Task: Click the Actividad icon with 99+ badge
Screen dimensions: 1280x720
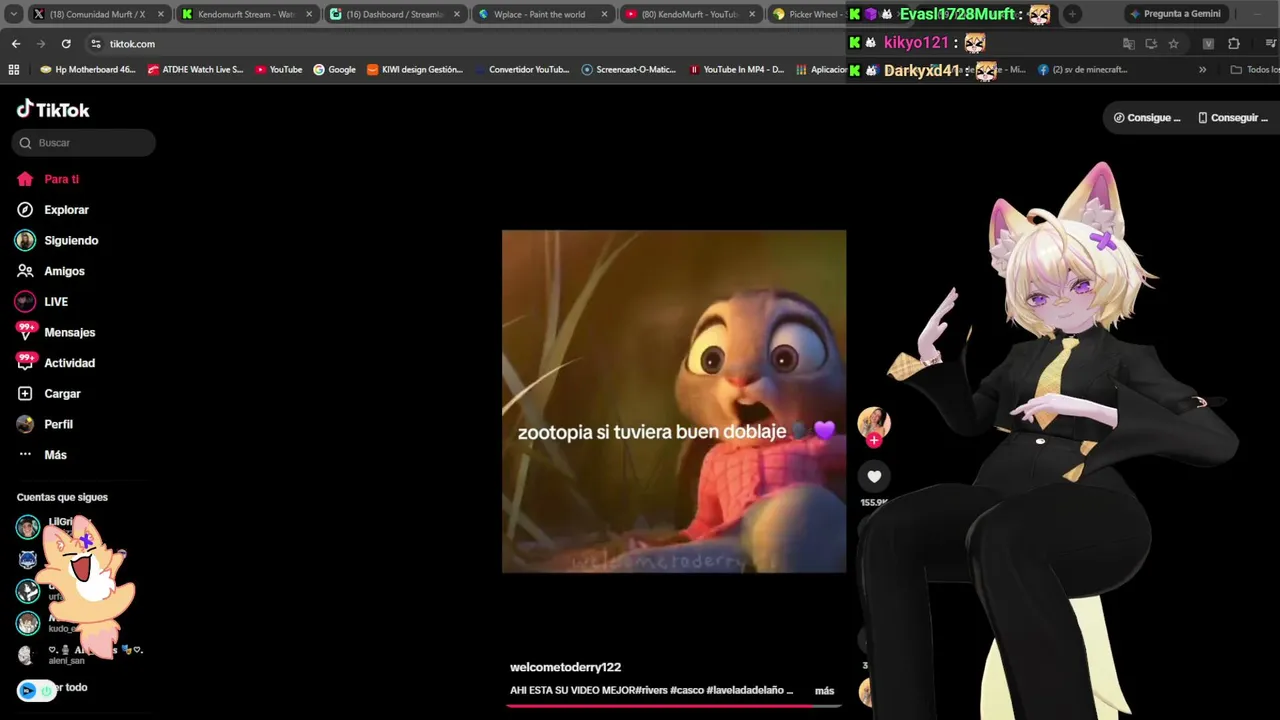Action: (25, 363)
